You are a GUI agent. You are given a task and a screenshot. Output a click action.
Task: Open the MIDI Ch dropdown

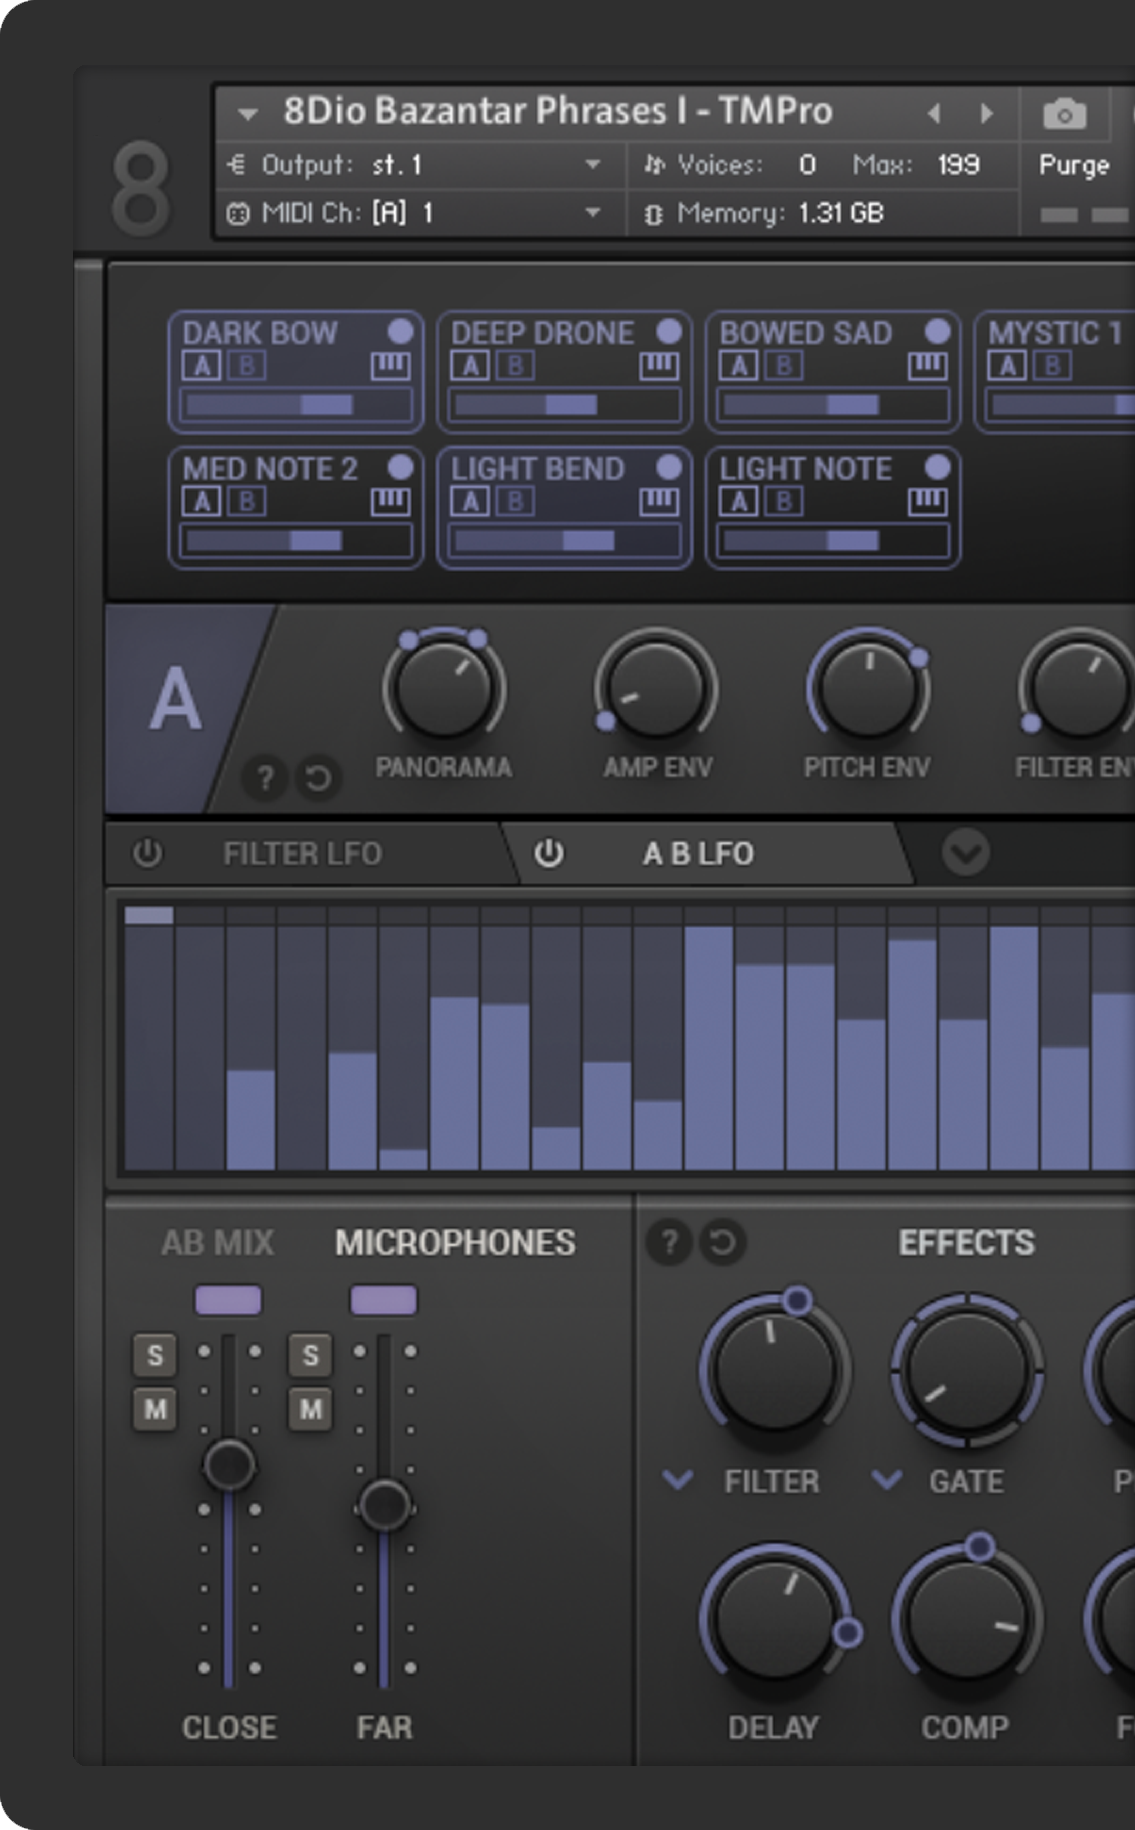tap(592, 213)
